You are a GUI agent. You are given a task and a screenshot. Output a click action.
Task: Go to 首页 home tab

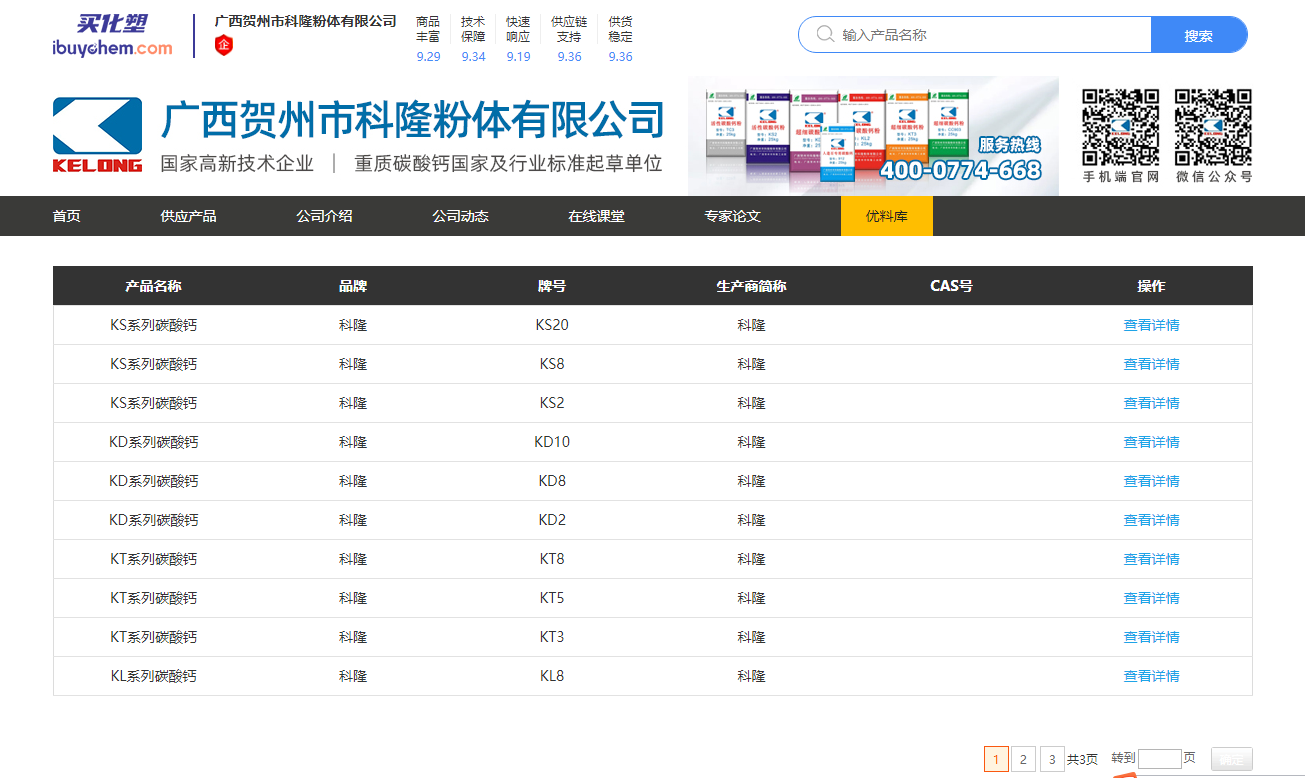click(x=67, y=216)
